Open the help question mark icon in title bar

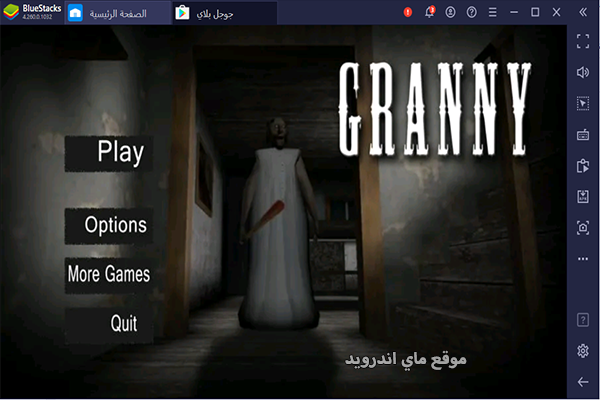tap(471, 12)
